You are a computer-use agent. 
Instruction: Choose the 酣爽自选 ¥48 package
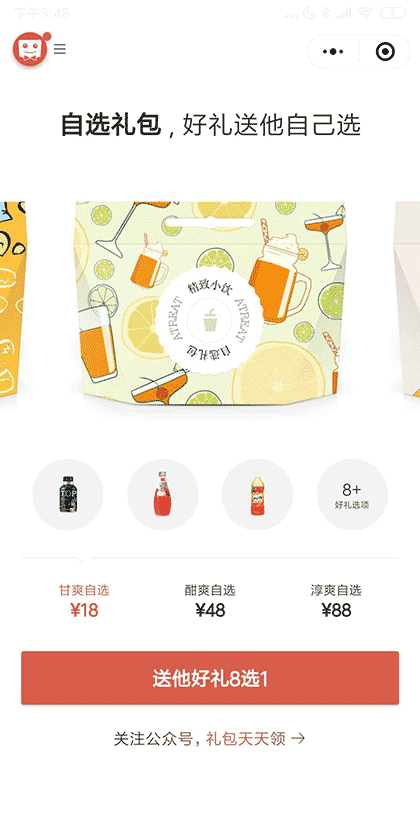pos(210,601)
